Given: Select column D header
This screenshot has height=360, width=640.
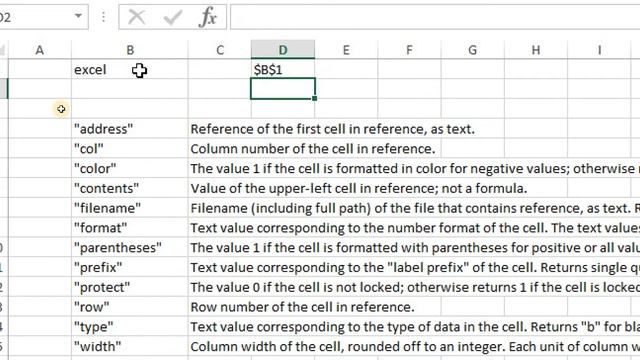Looking at the screenshot, I should pyautogui.click(x=283, y=50).
